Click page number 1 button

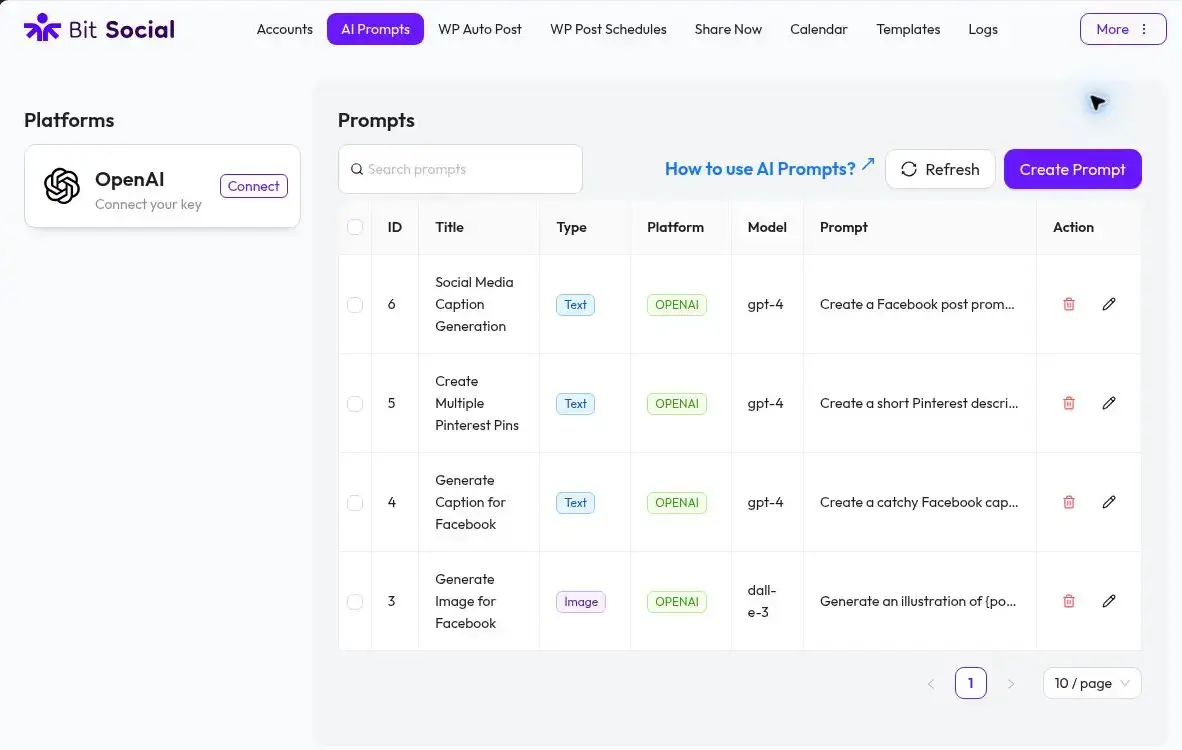[970, 683]
